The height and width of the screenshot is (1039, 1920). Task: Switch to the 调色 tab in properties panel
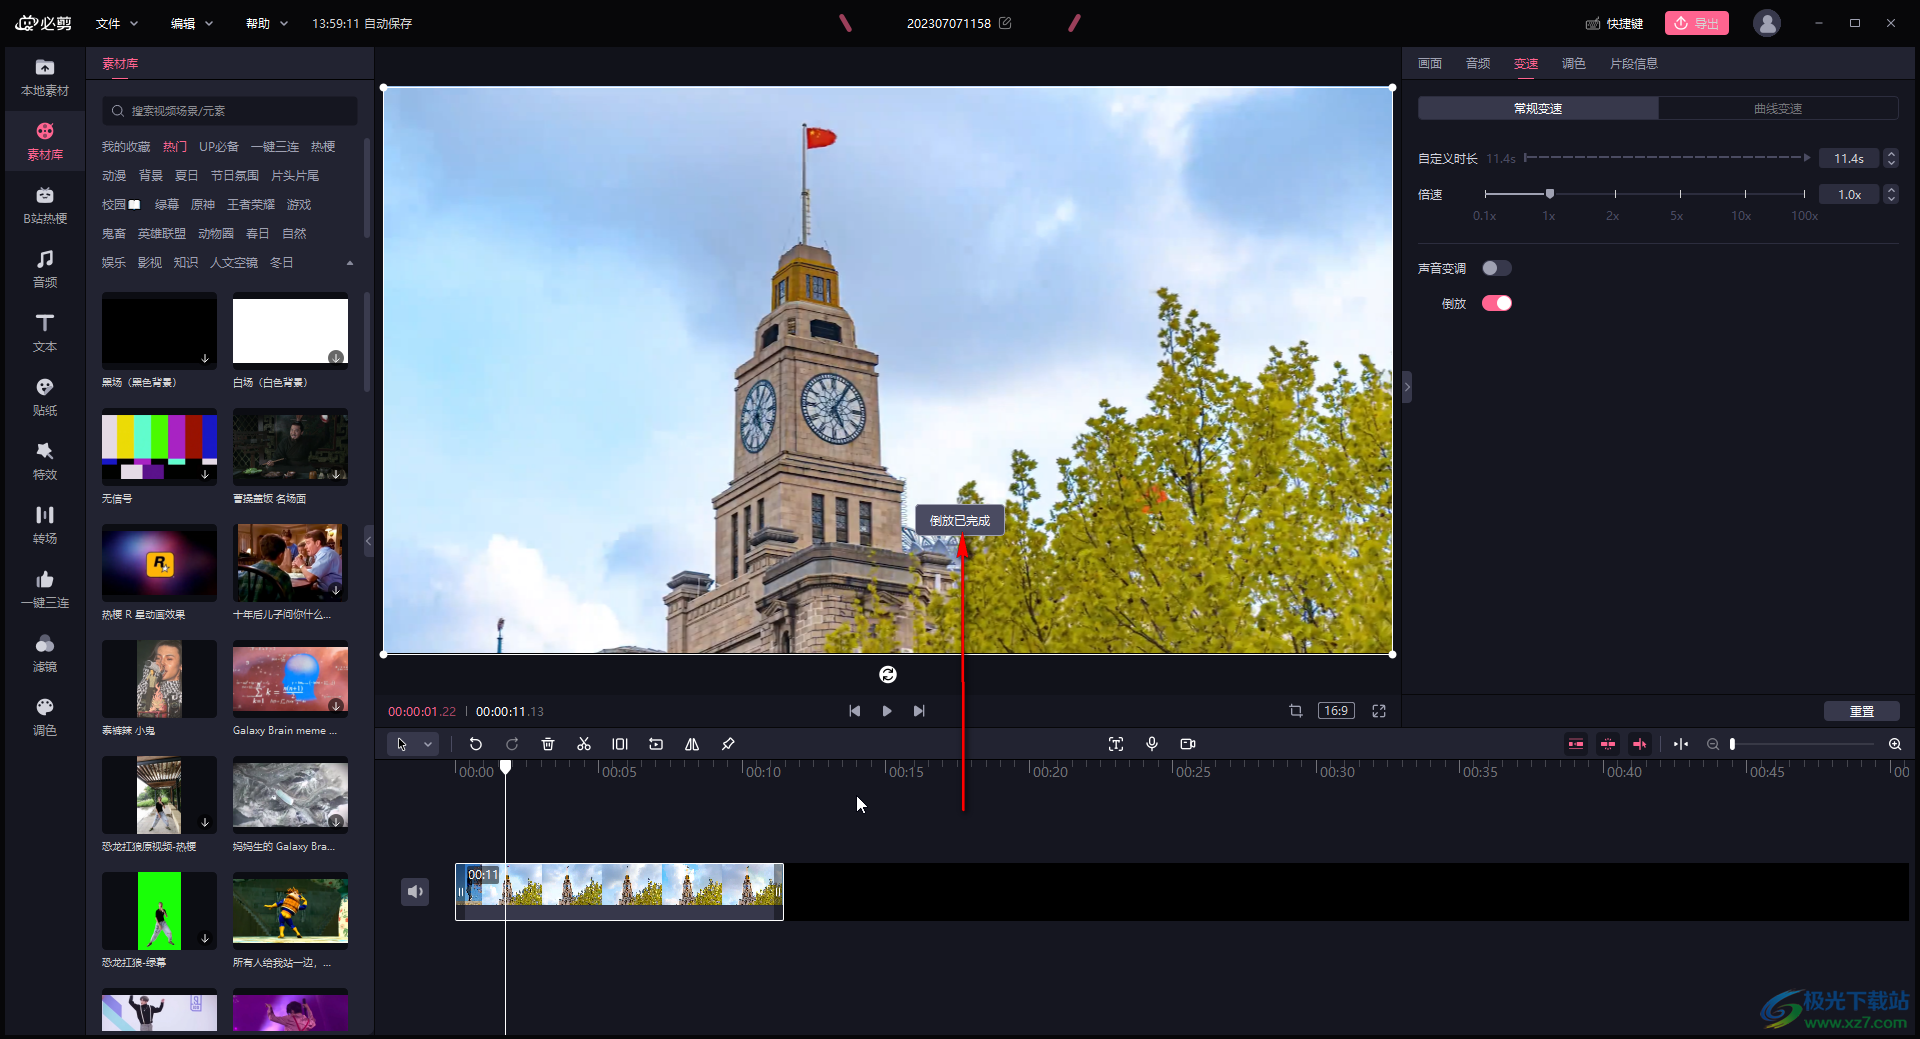click(x=1574, y=63)
